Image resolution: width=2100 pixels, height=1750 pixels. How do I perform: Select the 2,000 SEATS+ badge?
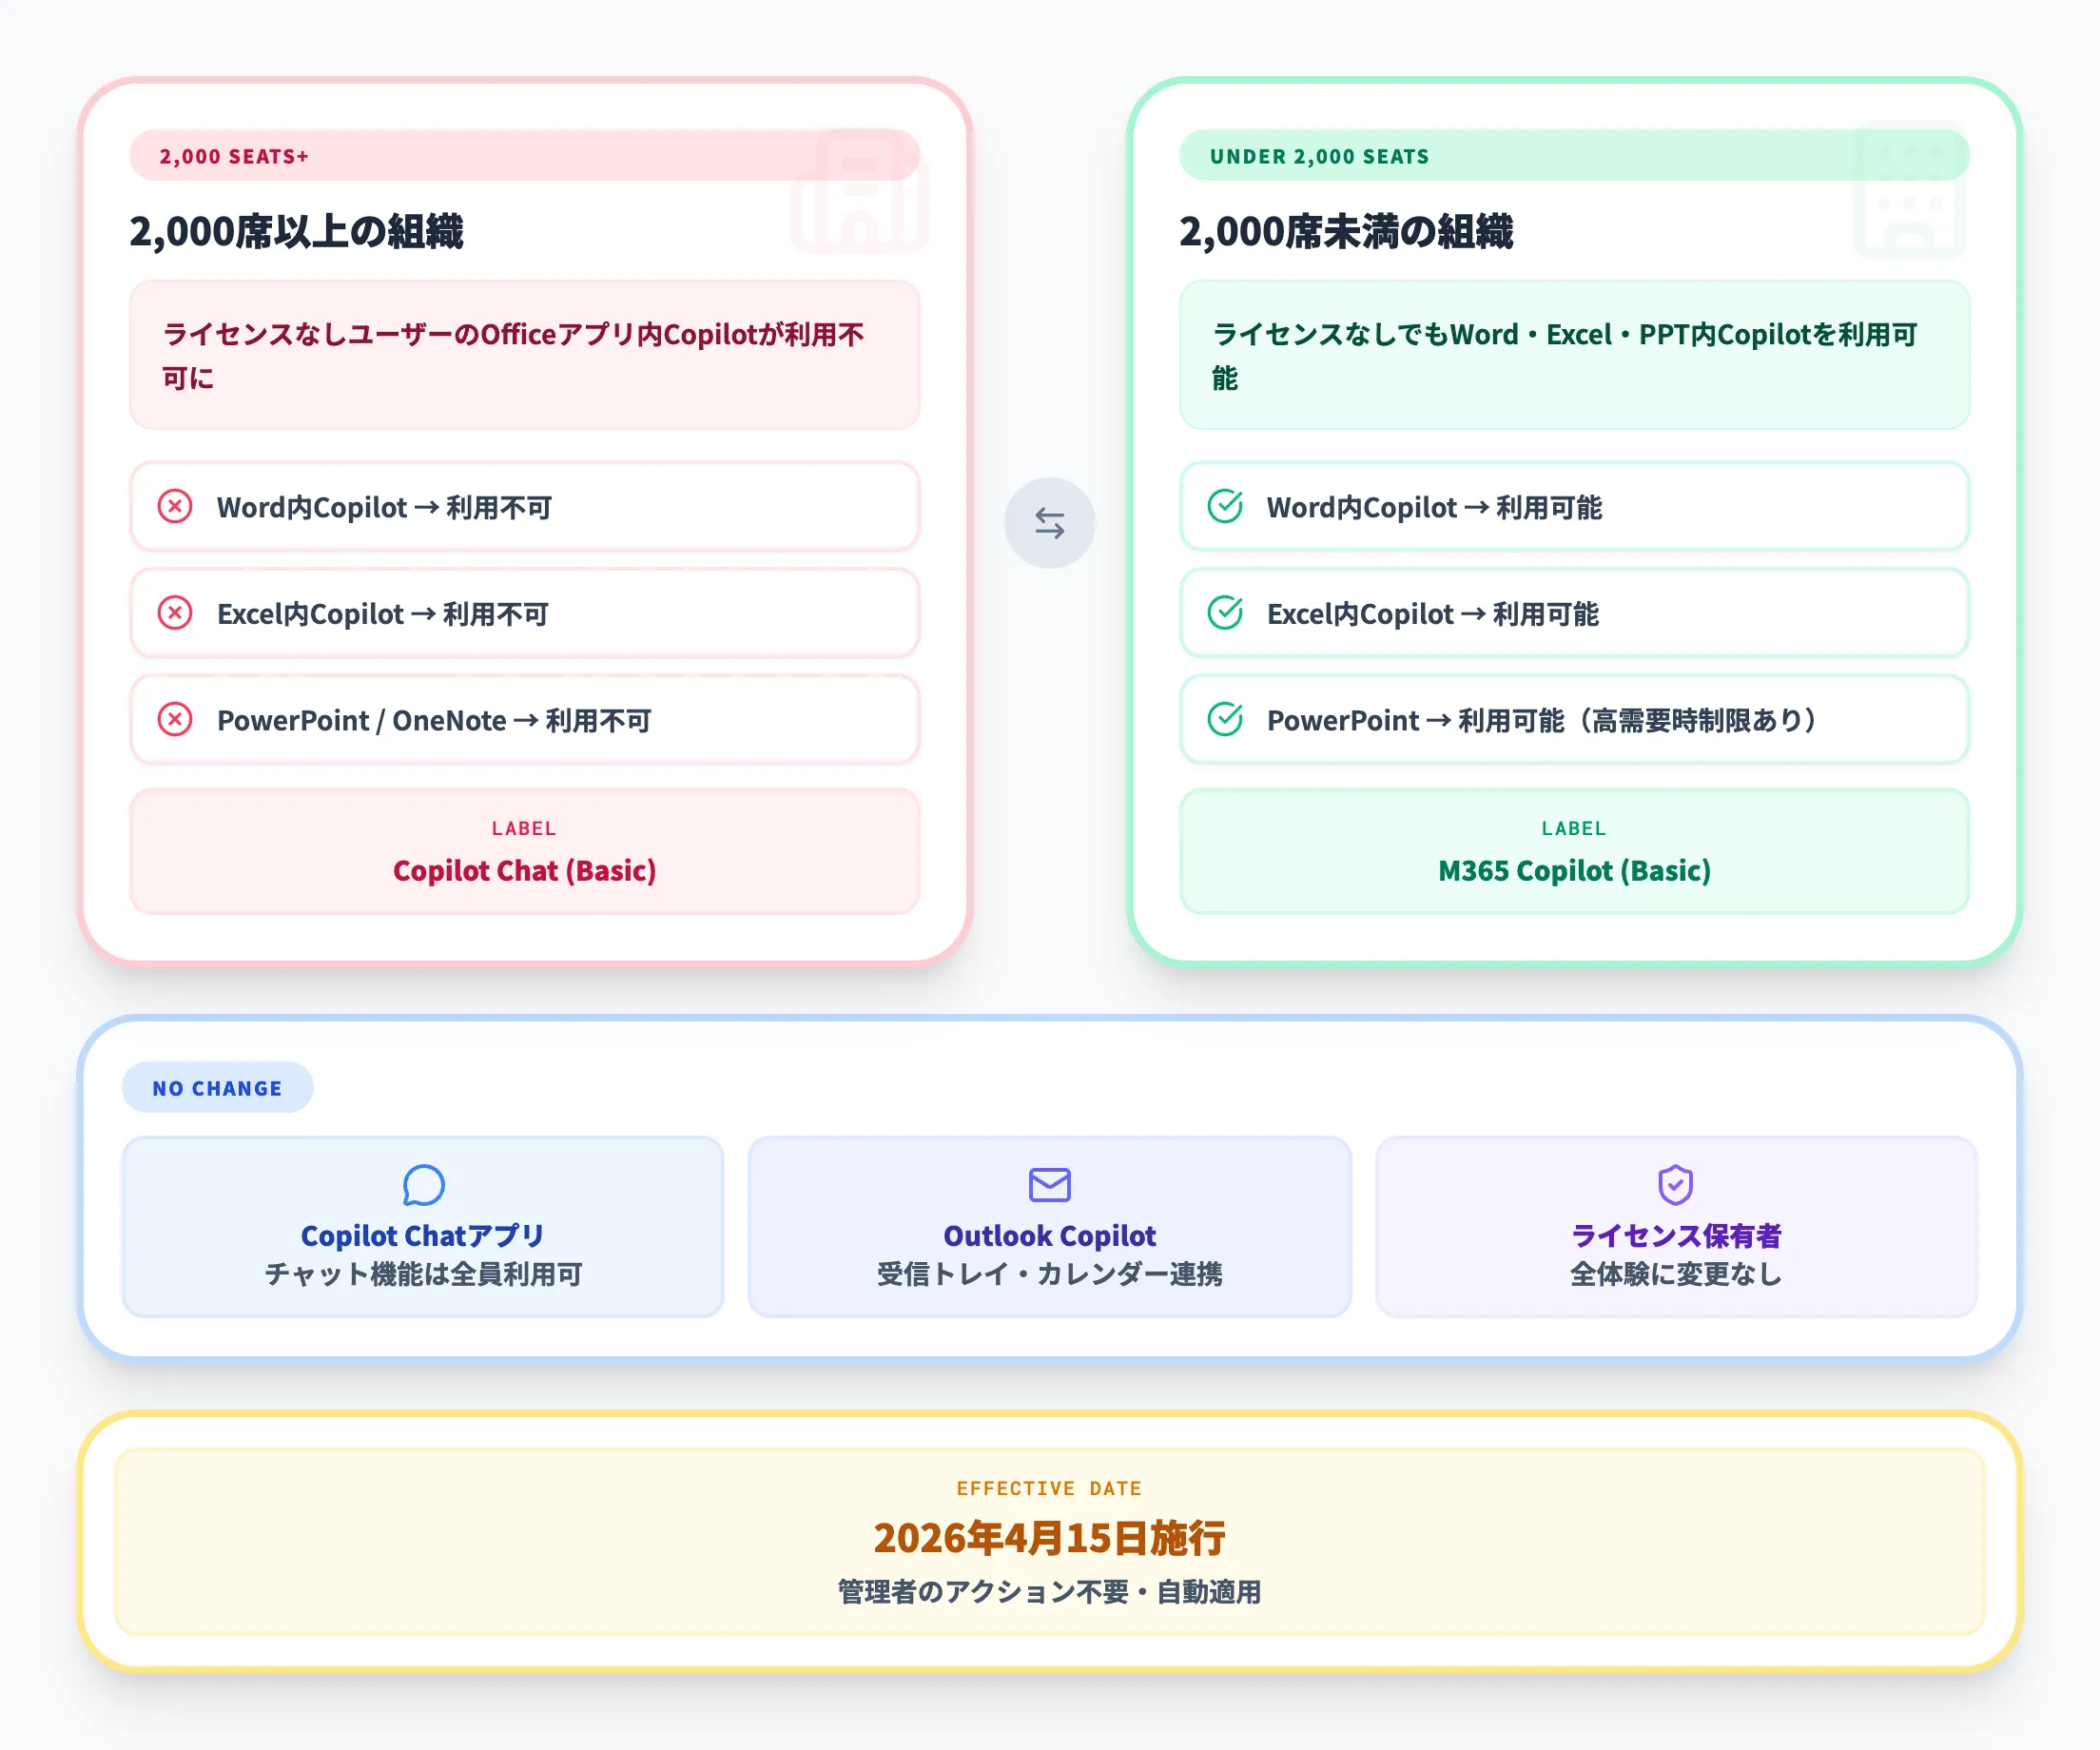click(x=233, y=155)
